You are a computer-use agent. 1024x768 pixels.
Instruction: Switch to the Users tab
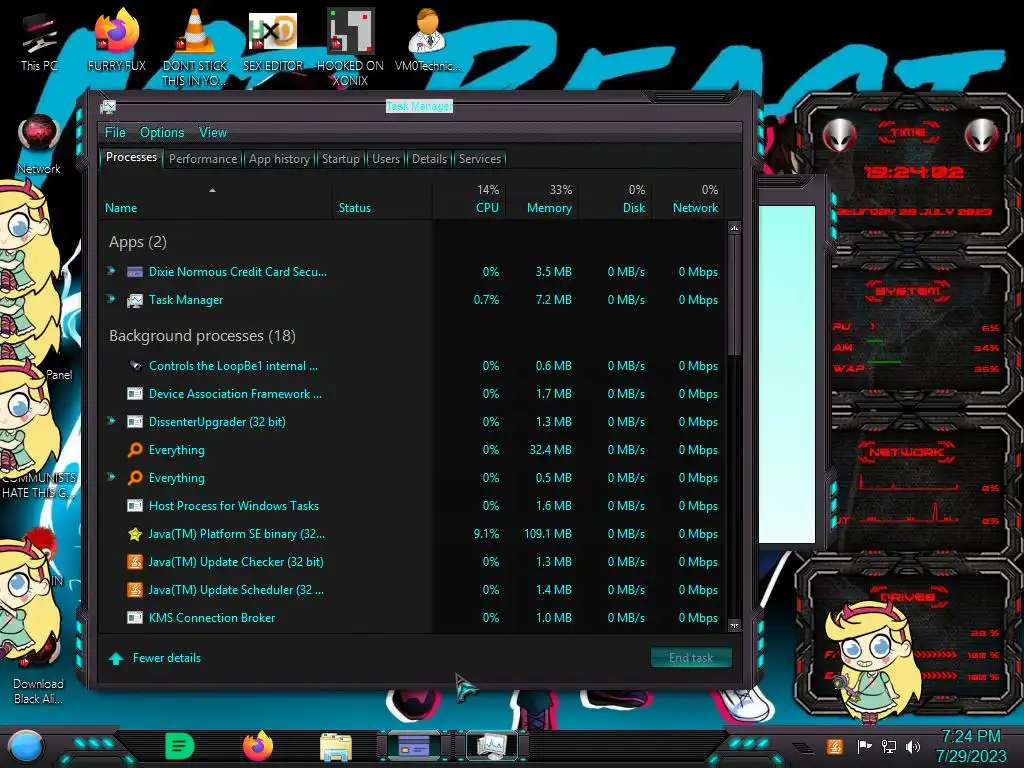click(x=386, y=159)
